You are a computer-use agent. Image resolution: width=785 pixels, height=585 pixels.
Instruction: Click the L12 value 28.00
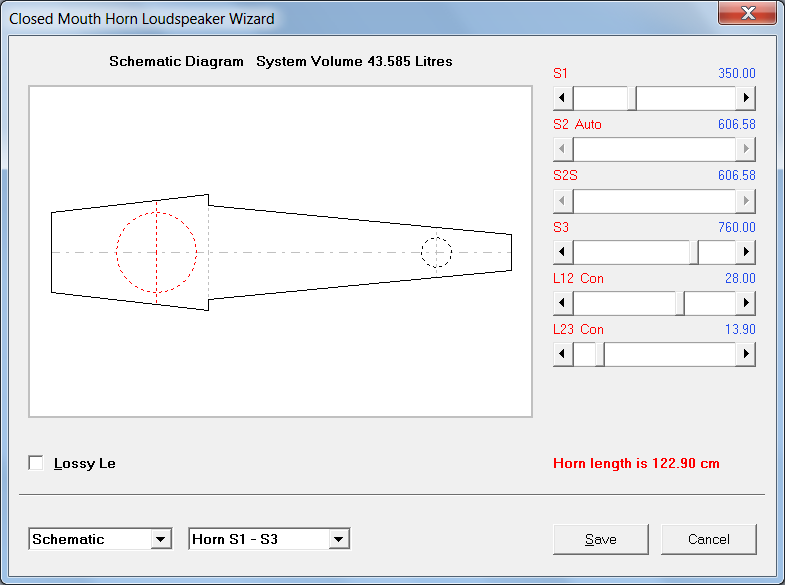pyautogui.click(x=740, y=278)
